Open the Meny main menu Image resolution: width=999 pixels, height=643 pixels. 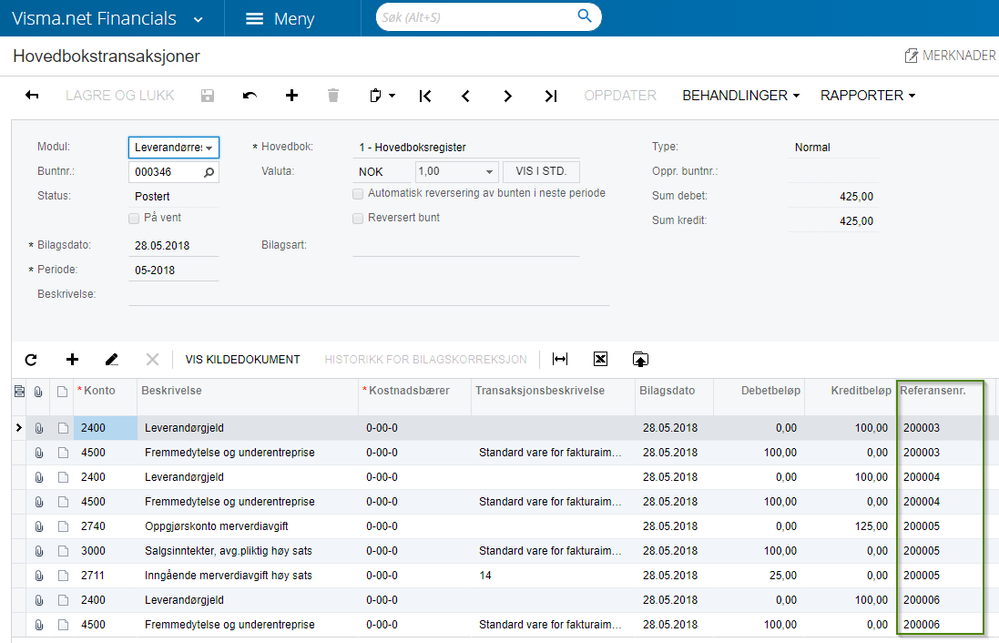(280, 18)
